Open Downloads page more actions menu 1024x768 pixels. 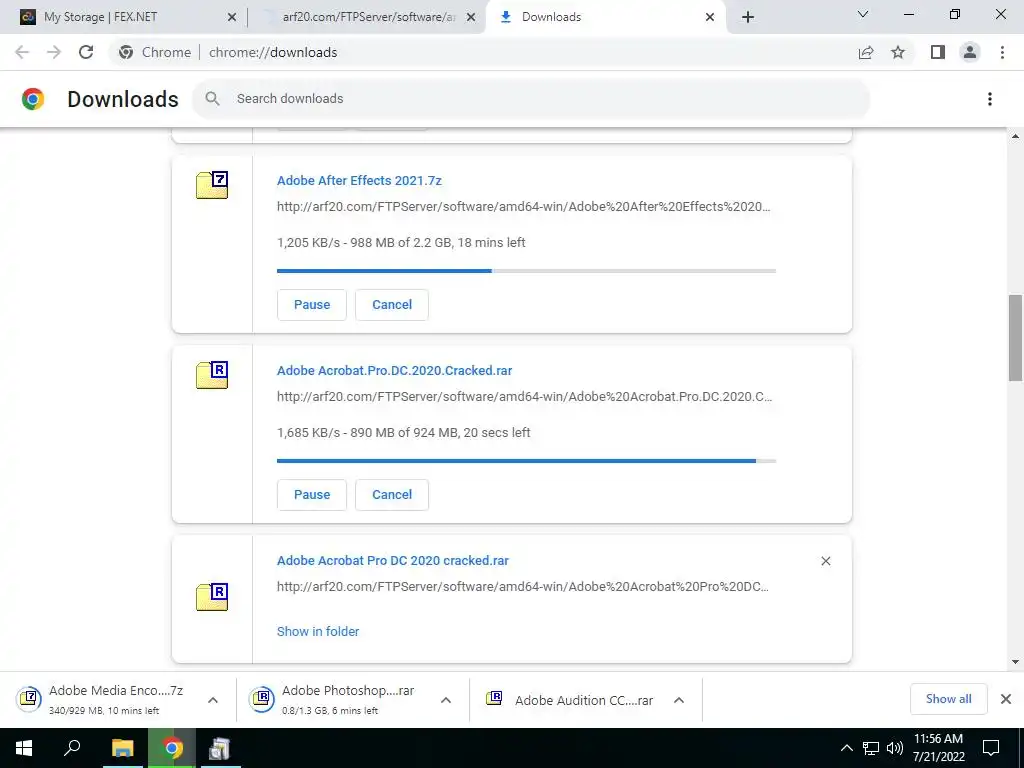pos(990,99)
